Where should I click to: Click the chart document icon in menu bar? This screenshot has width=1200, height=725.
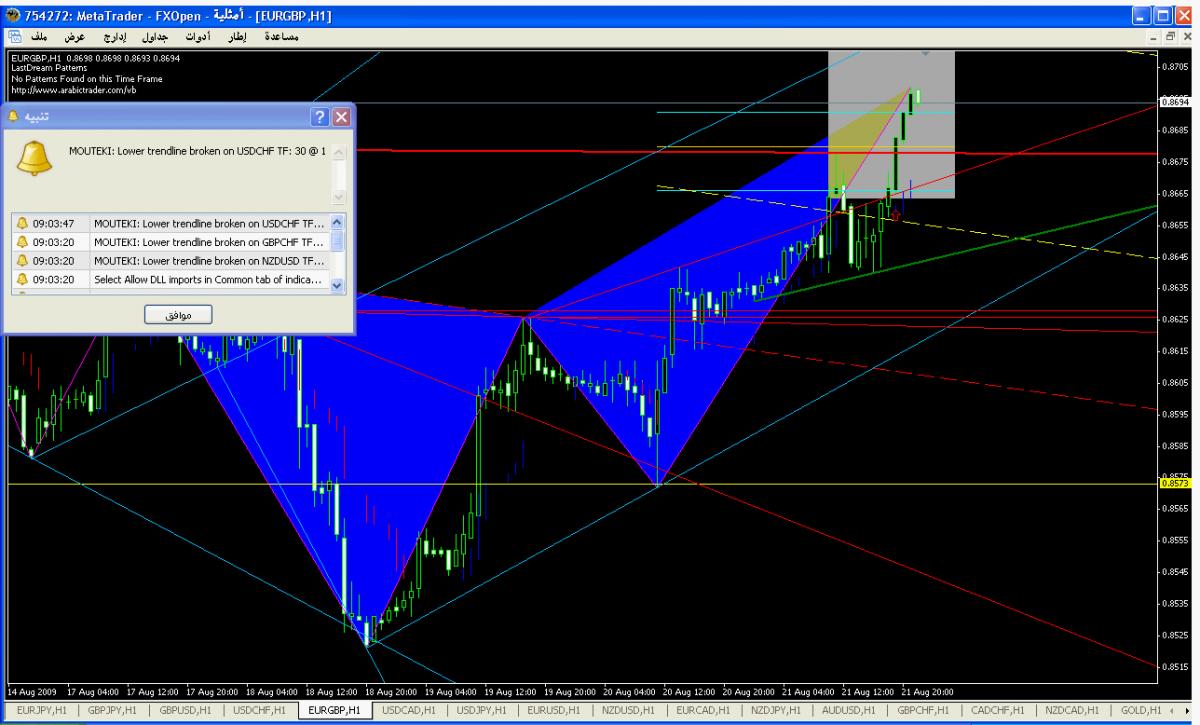point(15,37)
